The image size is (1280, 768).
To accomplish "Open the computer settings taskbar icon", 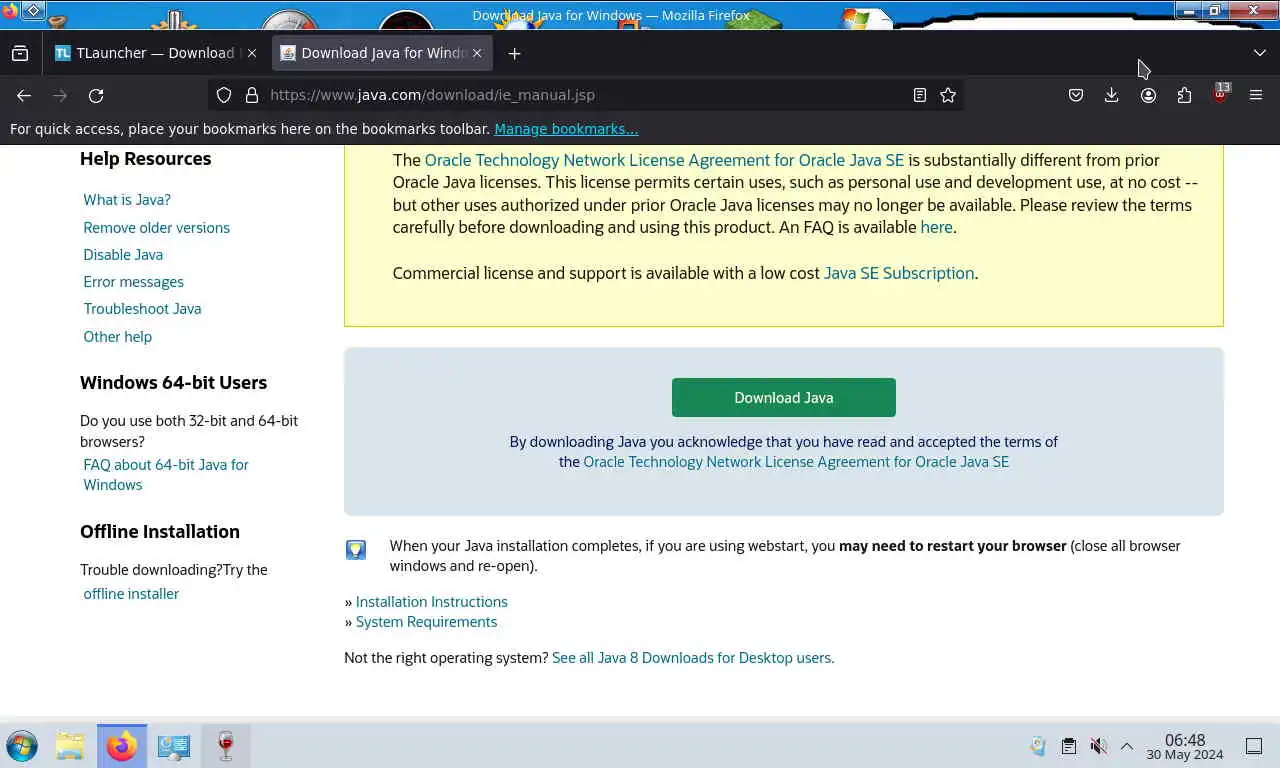I will [x=174, y=746].
